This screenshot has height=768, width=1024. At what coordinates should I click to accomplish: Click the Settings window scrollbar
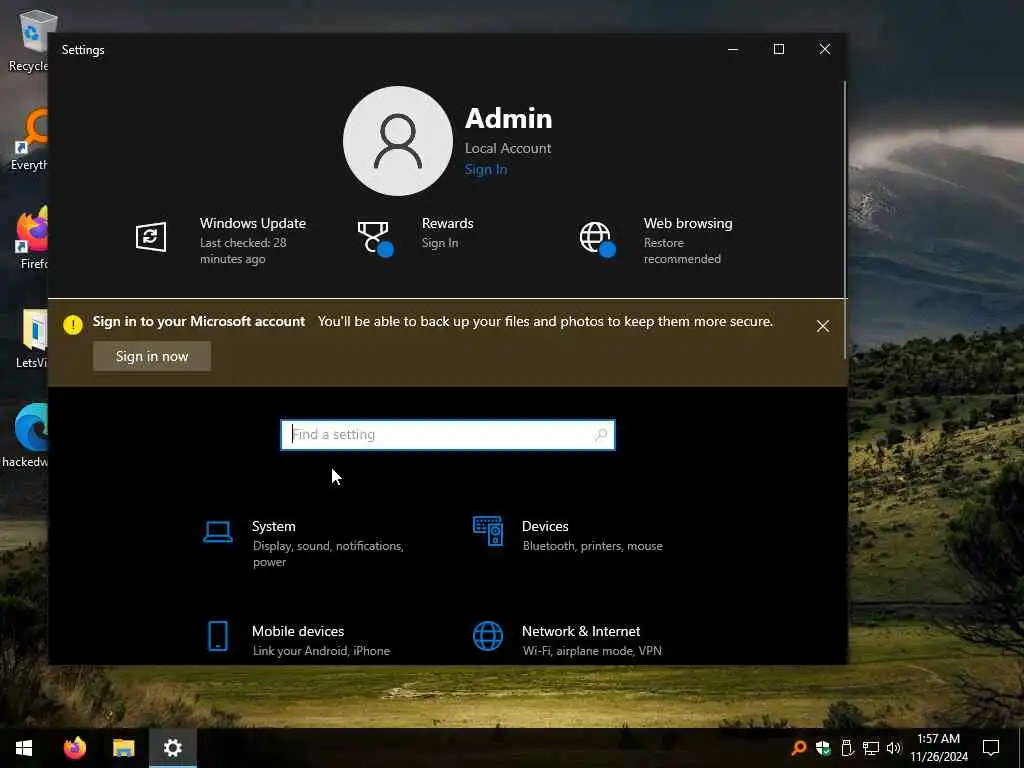[845, 220]
